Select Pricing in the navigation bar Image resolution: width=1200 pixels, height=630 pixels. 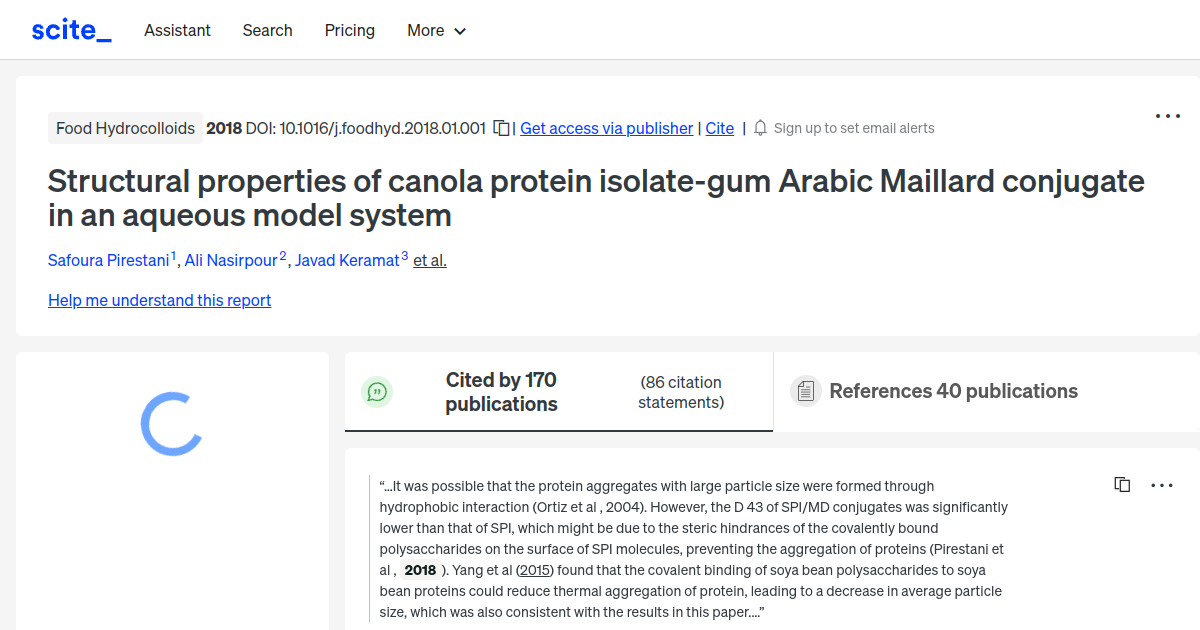(349, 31)
